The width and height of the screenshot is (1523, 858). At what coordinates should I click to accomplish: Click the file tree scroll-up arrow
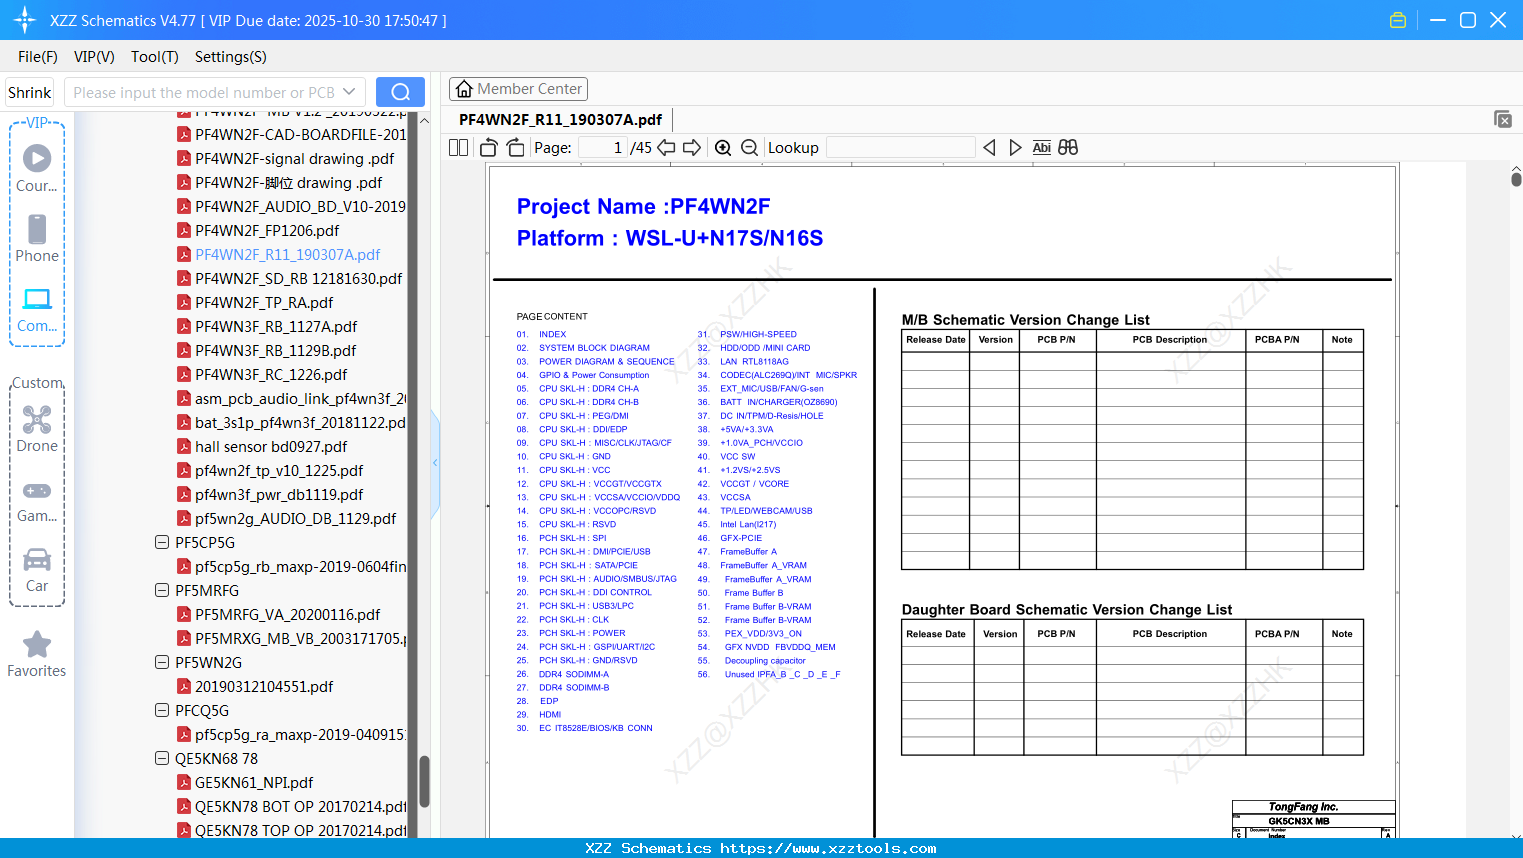pyautogui.click(x=424, y=121)
